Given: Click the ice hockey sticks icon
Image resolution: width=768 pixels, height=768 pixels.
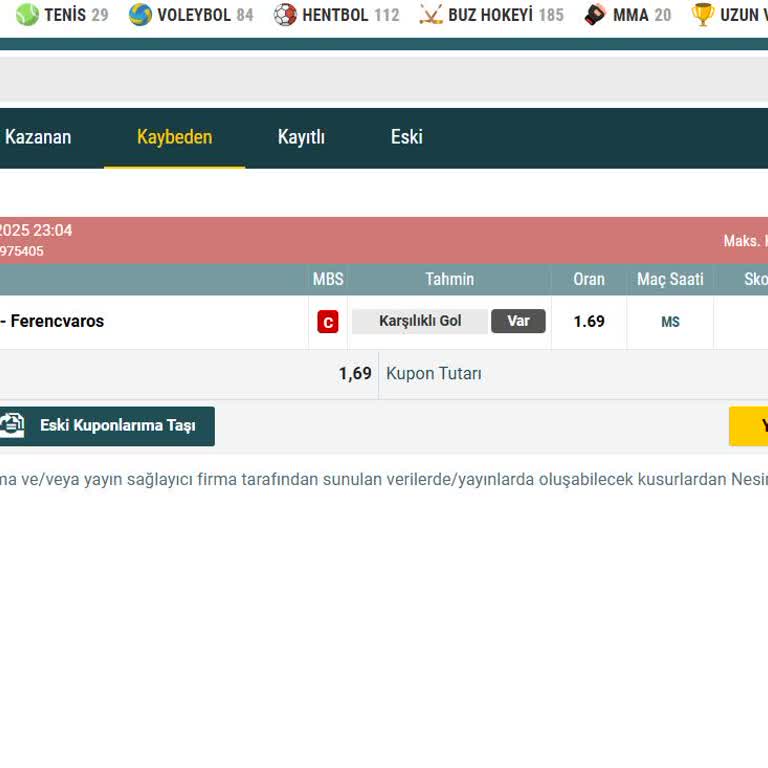Looking at the screenshot, I should [x=431, y=15].
